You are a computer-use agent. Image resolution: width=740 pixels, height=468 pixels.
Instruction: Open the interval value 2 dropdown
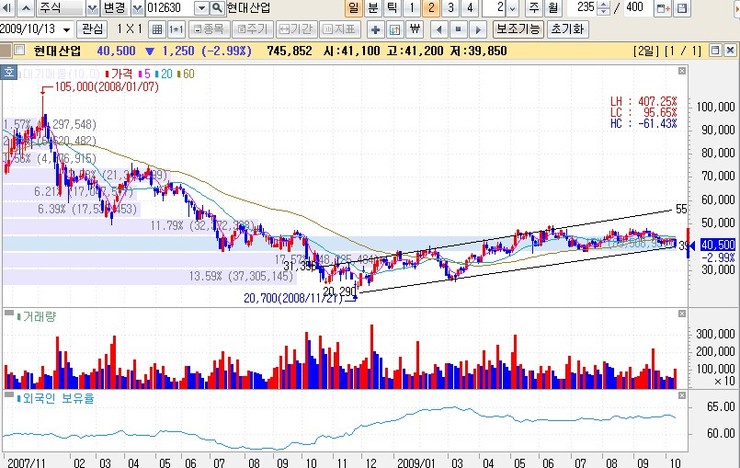513,8
